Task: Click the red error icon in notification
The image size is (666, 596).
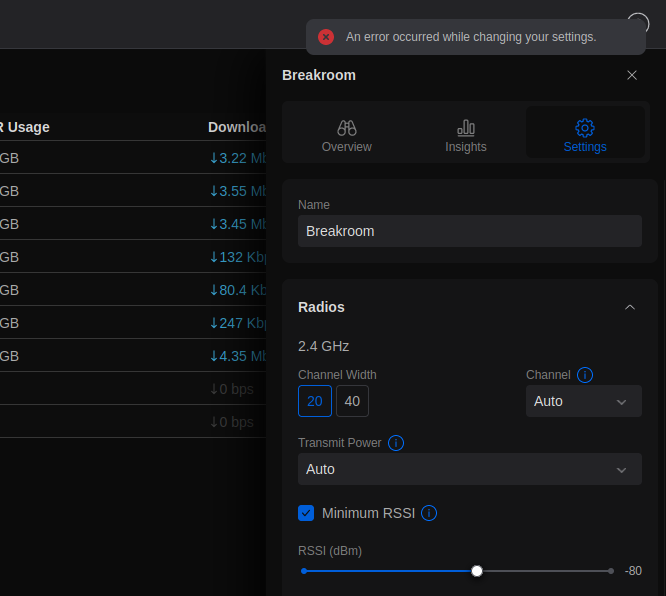Action: click(x=326, y=37)
